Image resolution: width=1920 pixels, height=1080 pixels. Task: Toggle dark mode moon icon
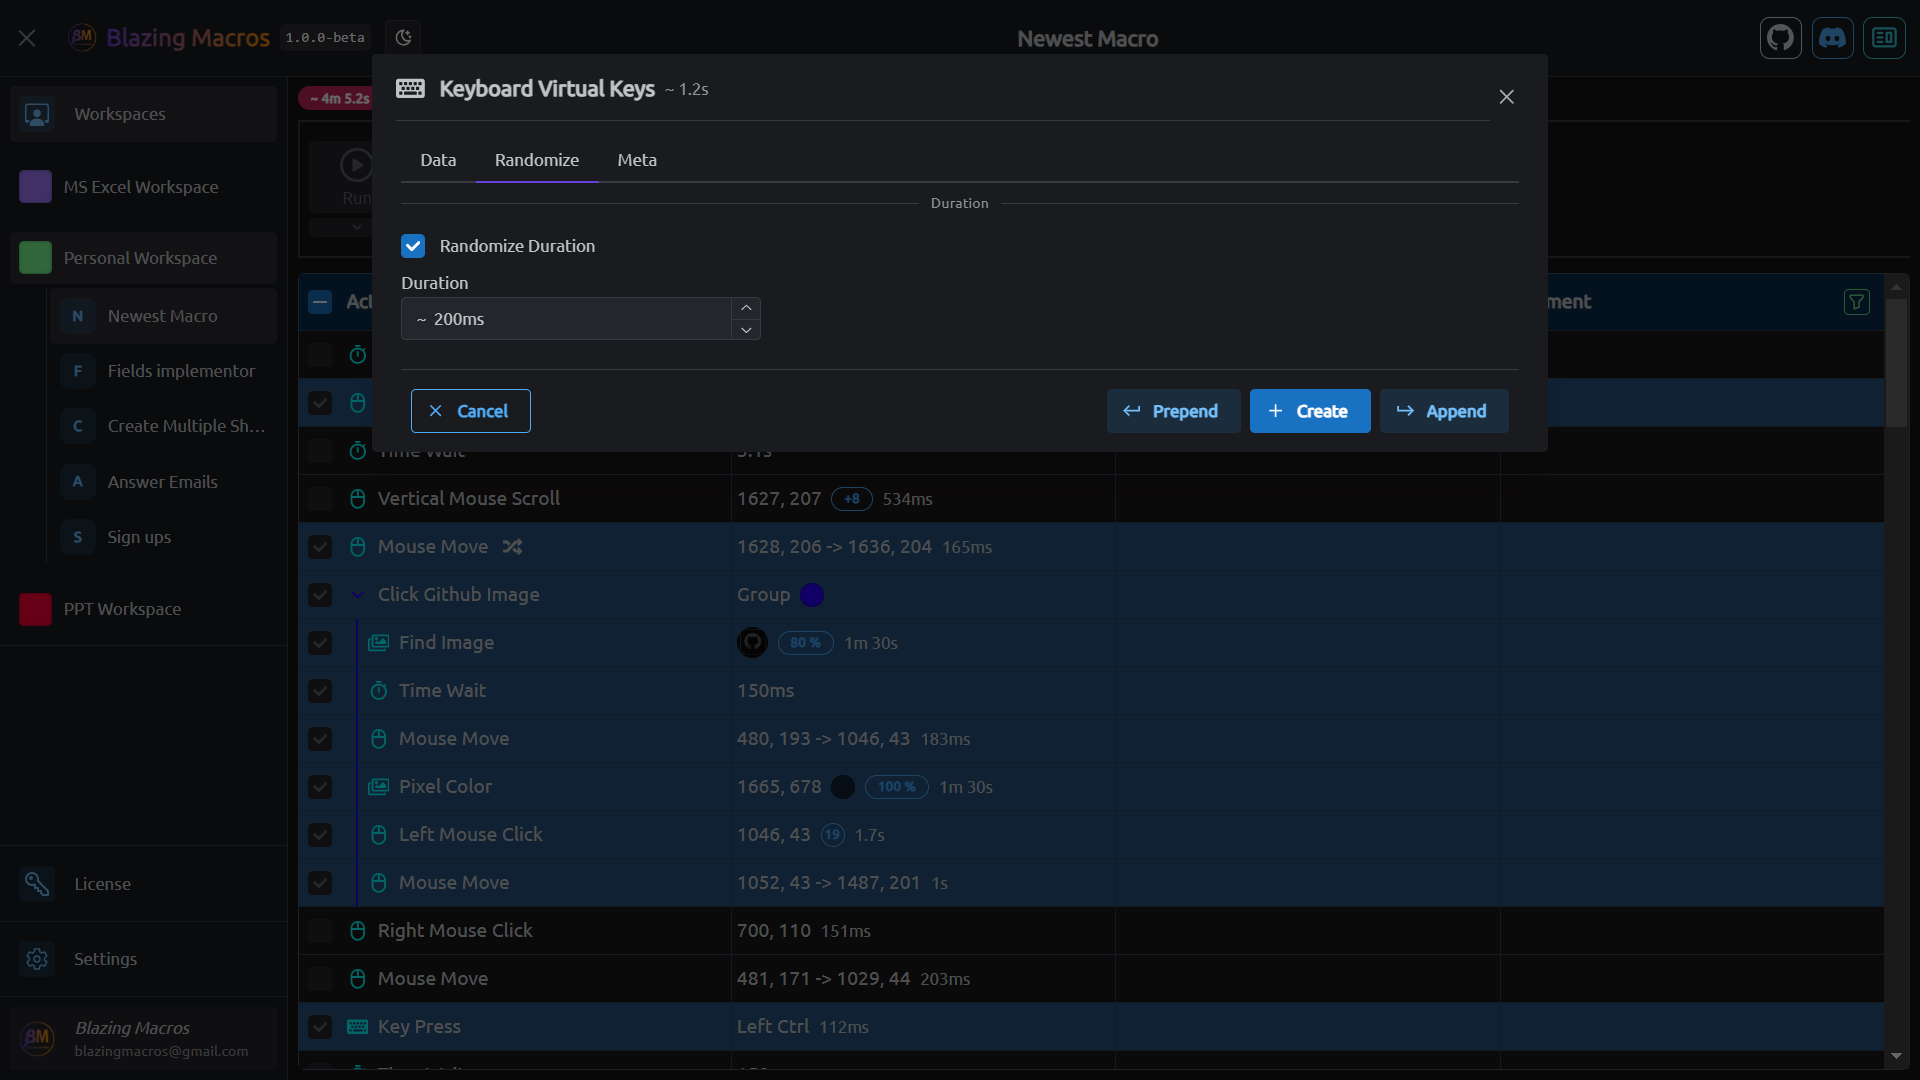pos(403,38)
